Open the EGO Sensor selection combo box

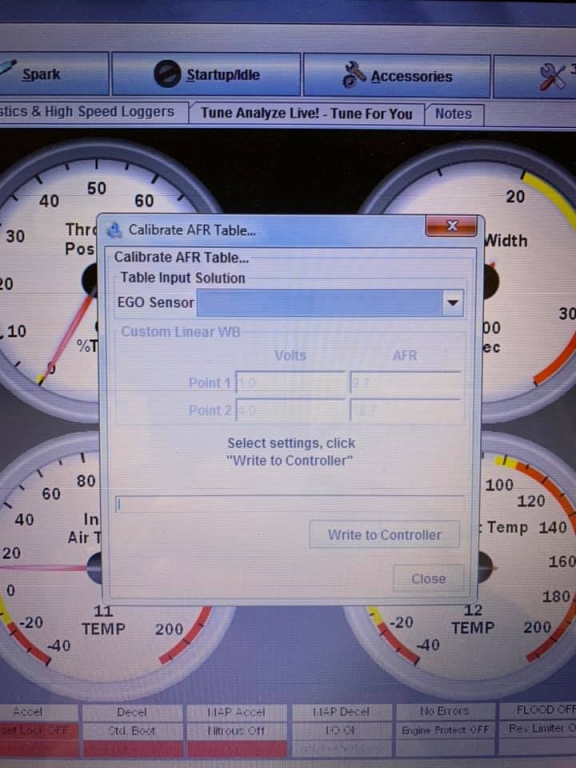point(330,303)
